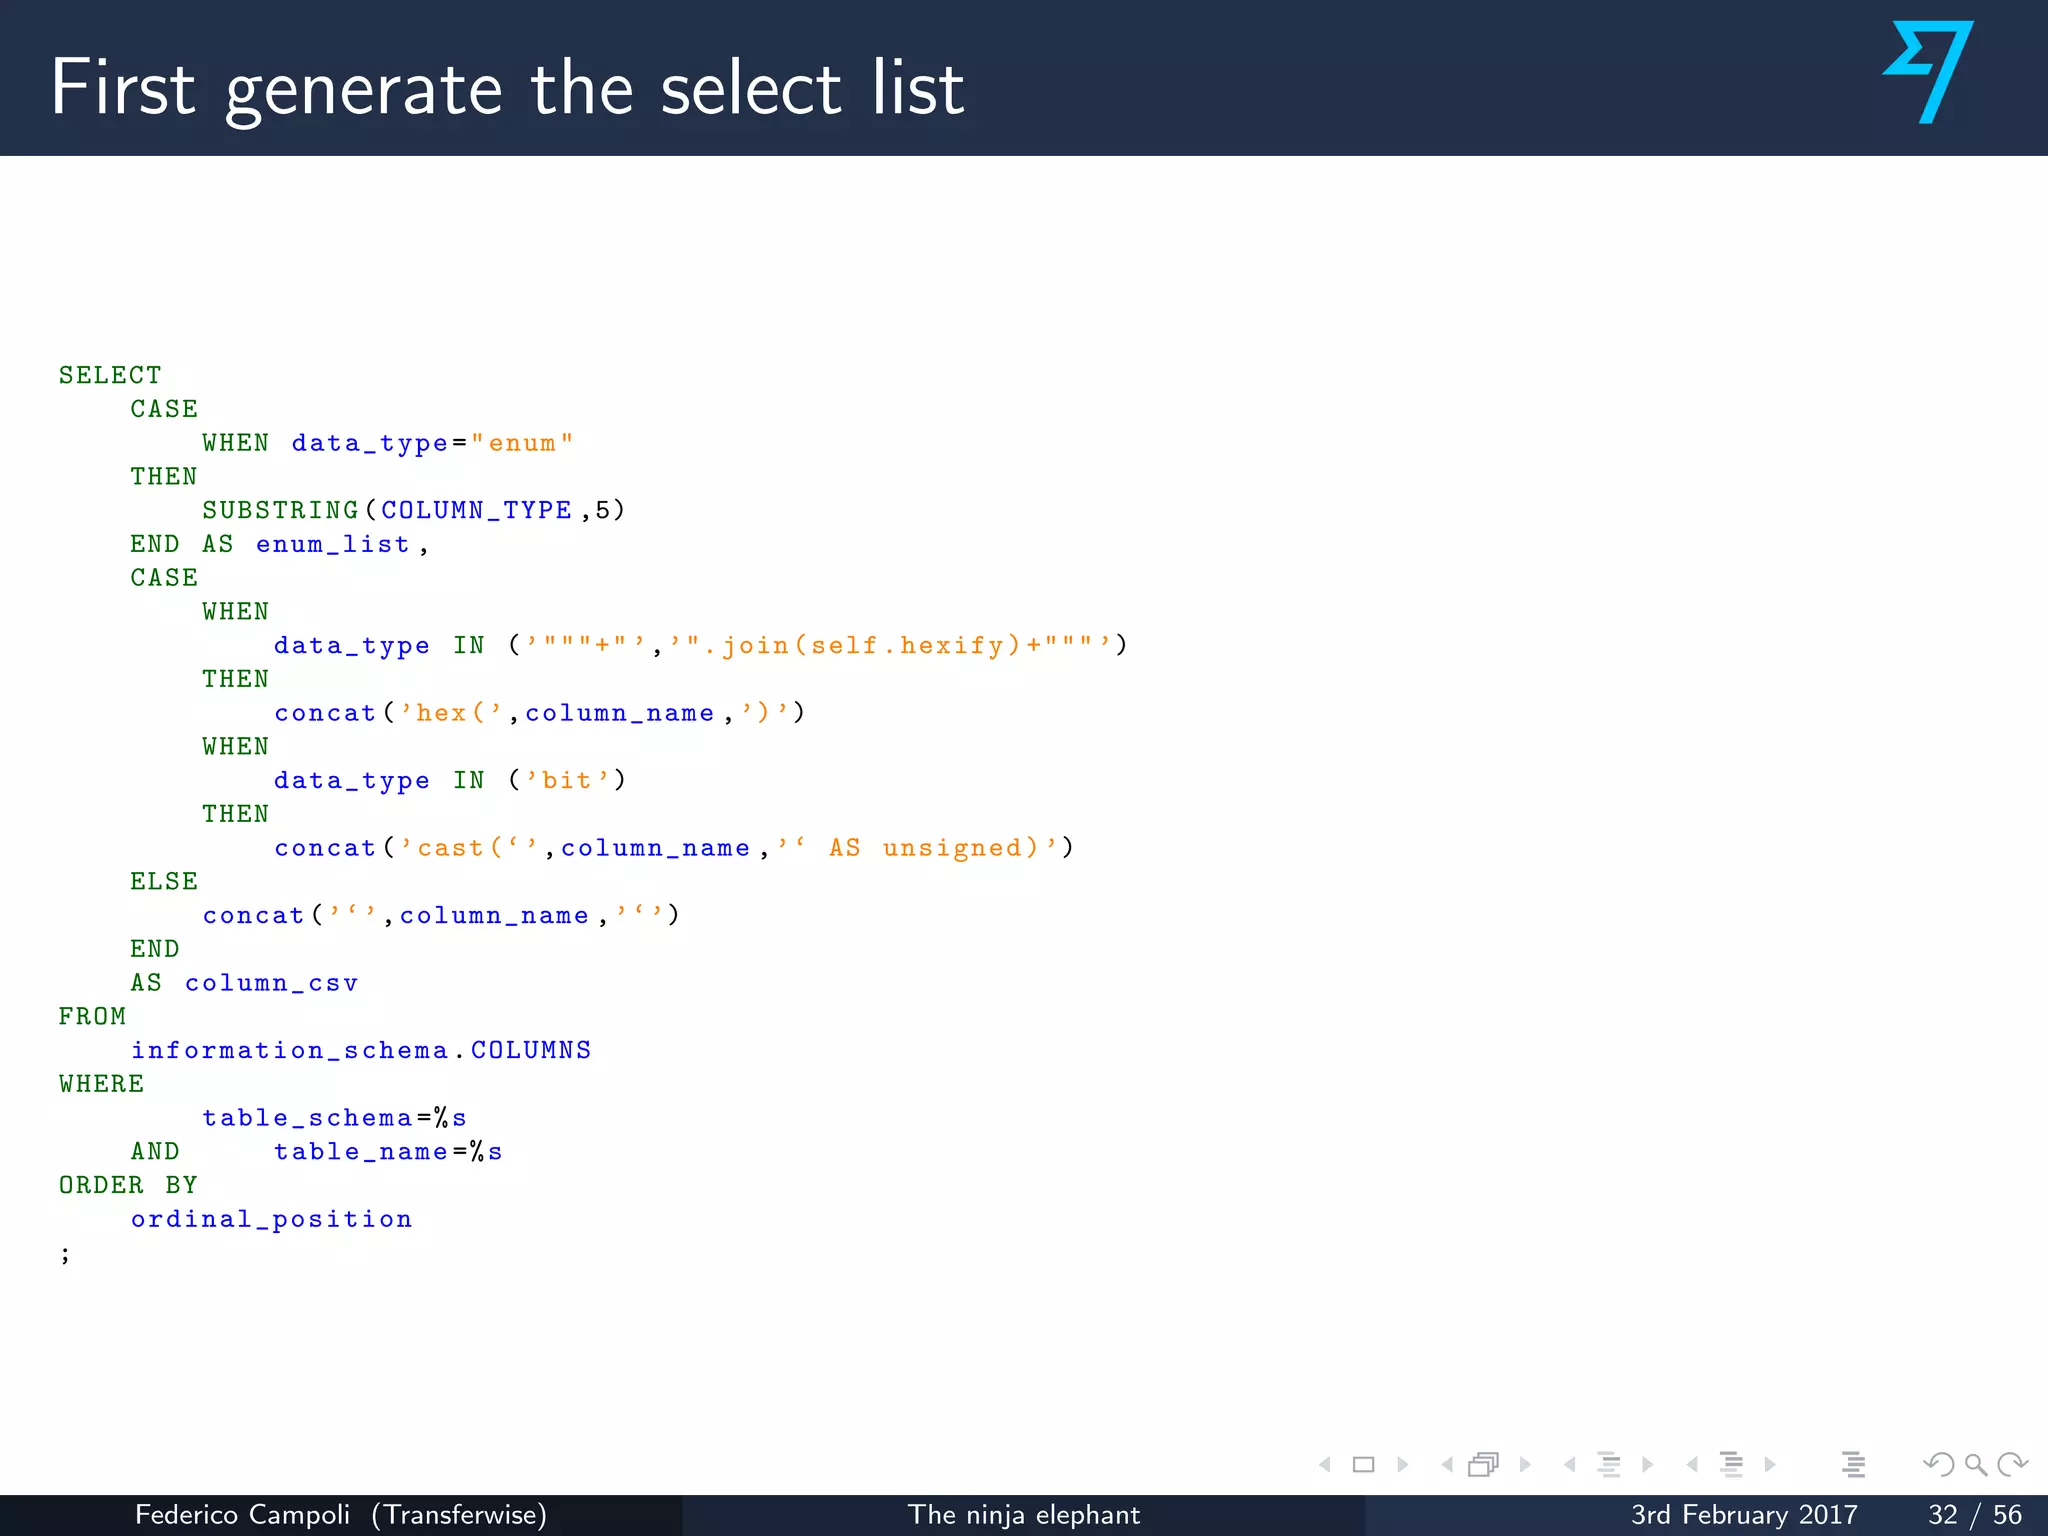Click the 'FROM' keyword
Viewport: 2048px width, 1536px height.
(x=92, y=1016)
